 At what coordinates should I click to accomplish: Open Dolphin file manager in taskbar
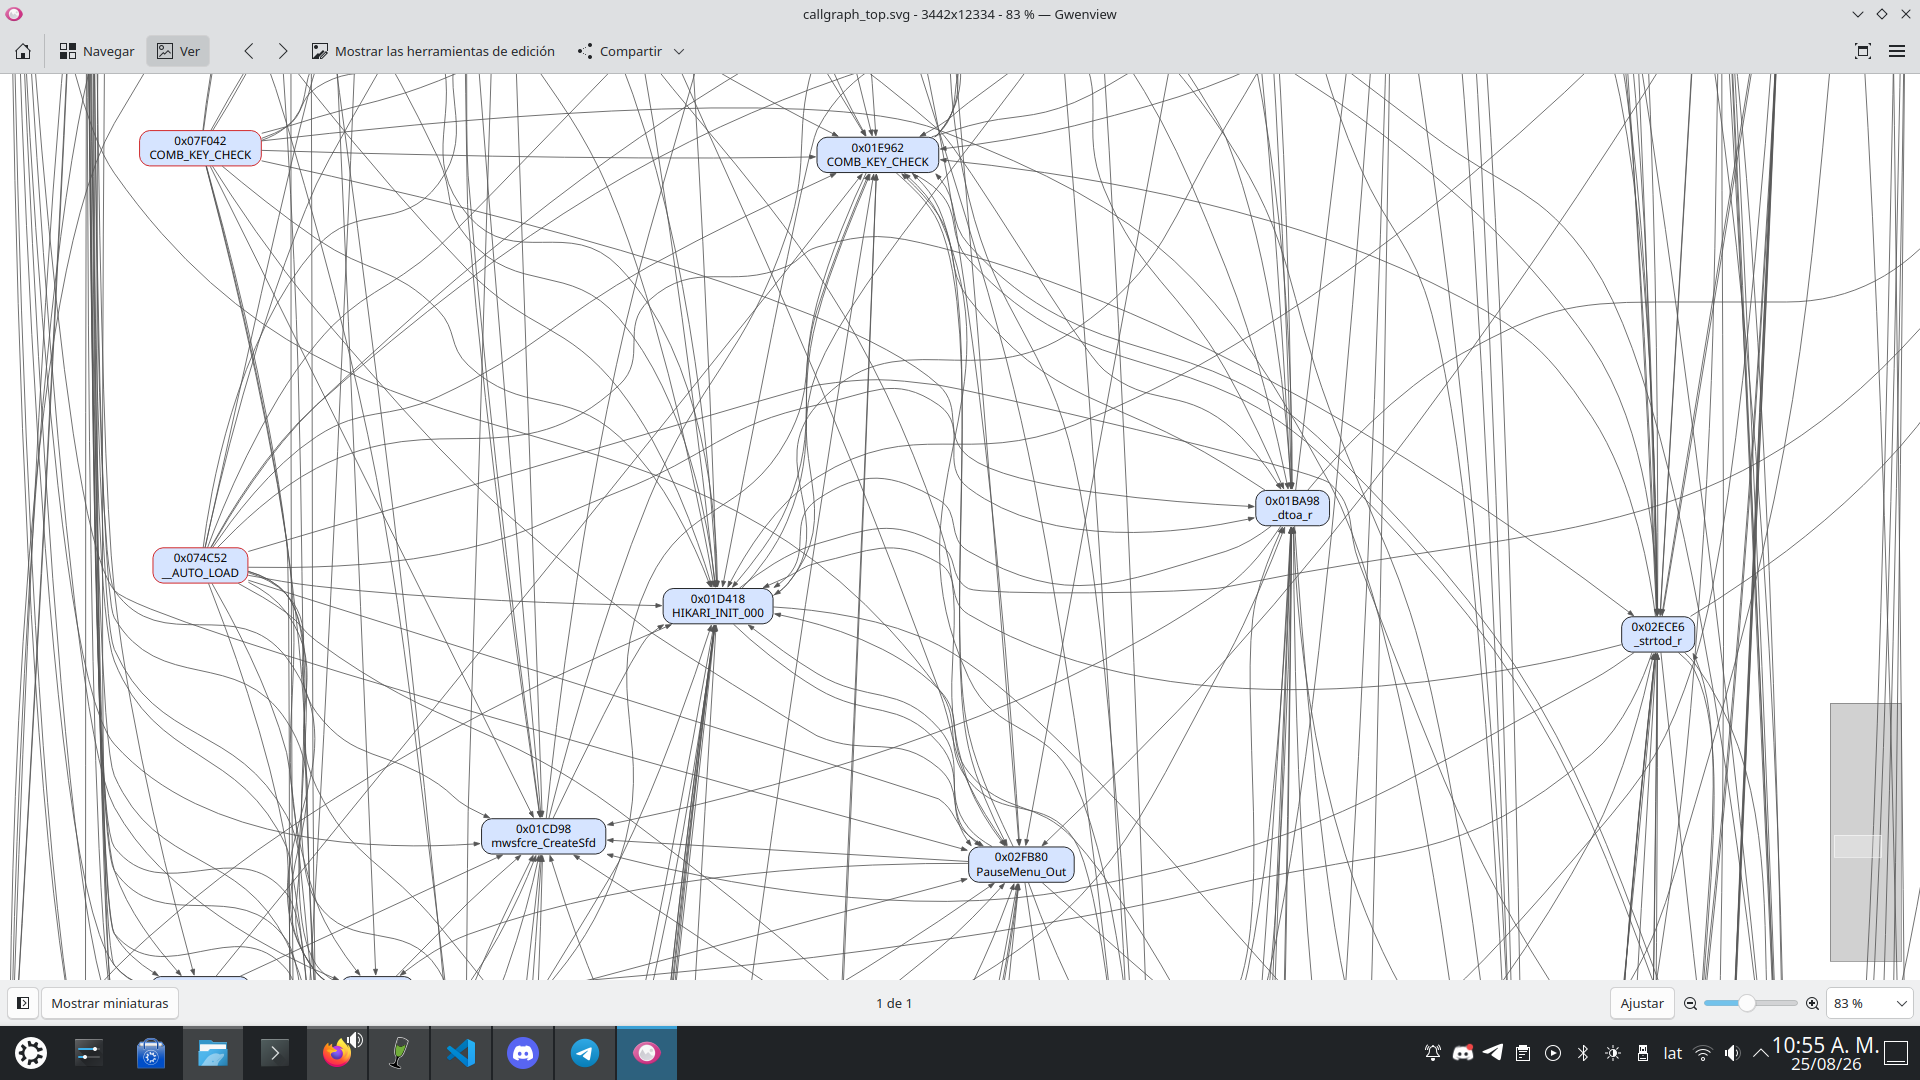pyautogui.click(x=213, y=1053)
